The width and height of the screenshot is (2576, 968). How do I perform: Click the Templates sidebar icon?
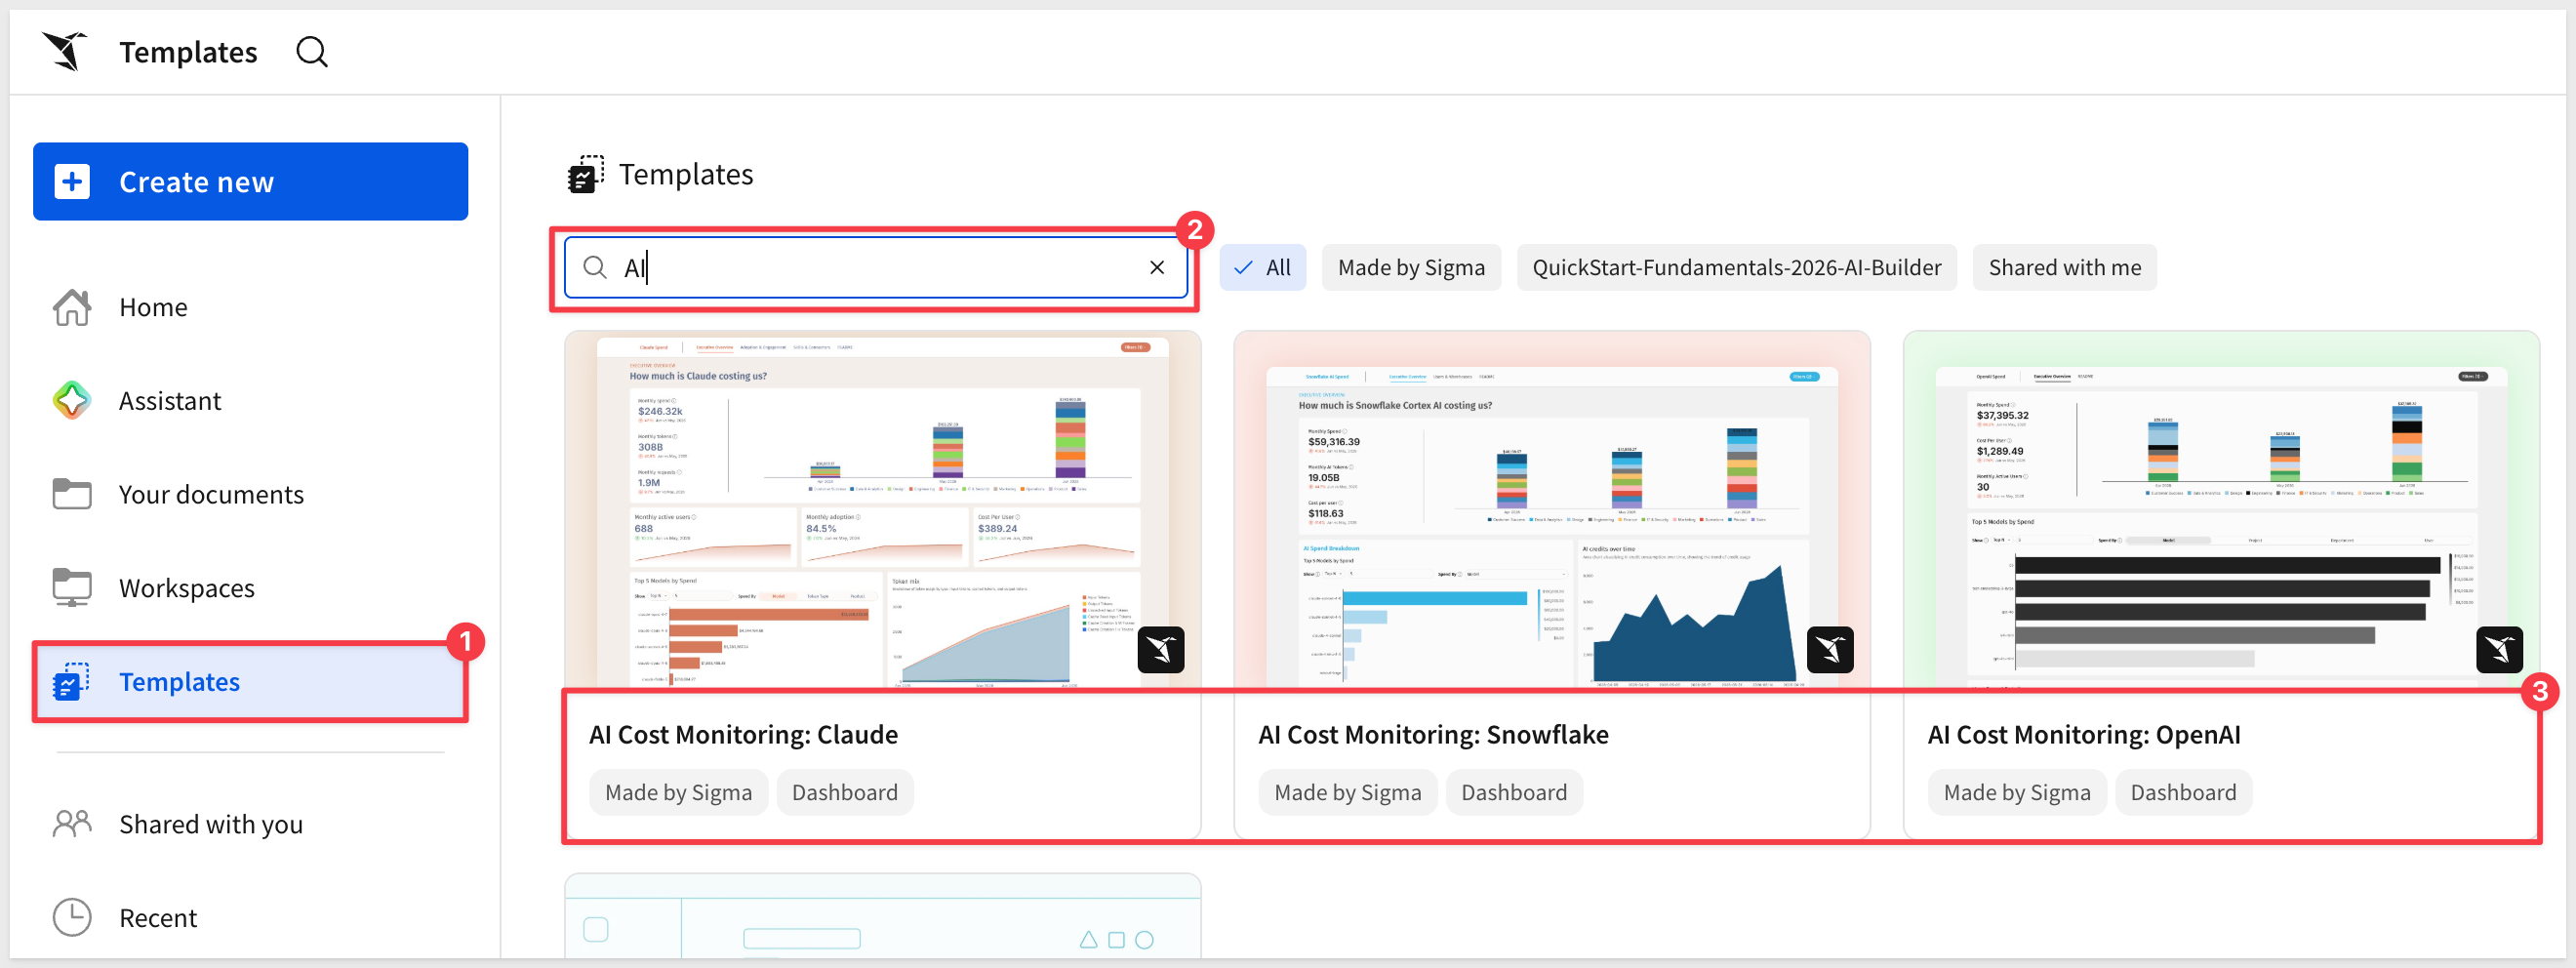pos(72,681)
